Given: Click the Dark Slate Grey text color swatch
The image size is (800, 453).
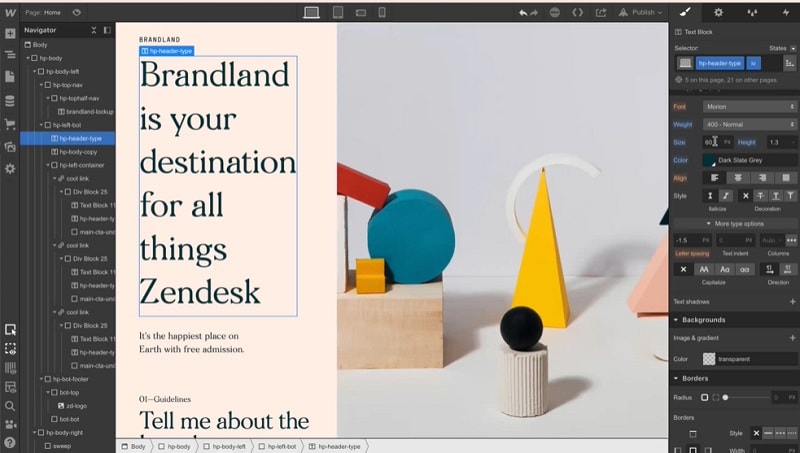Looking at the screenshot, I should tap(709, 160).
